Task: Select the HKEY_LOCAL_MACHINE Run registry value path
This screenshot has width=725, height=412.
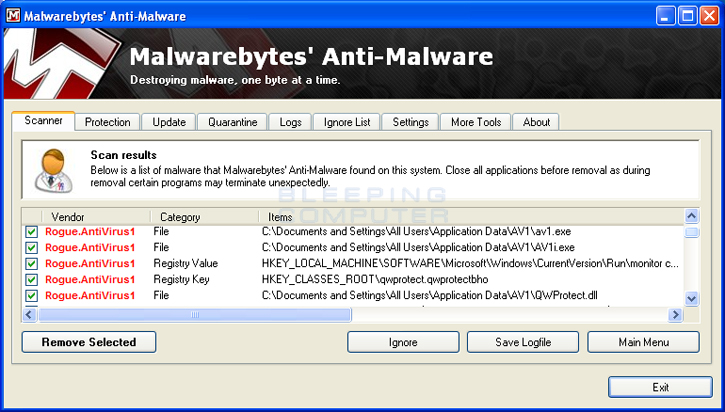Action: [470, 264]
